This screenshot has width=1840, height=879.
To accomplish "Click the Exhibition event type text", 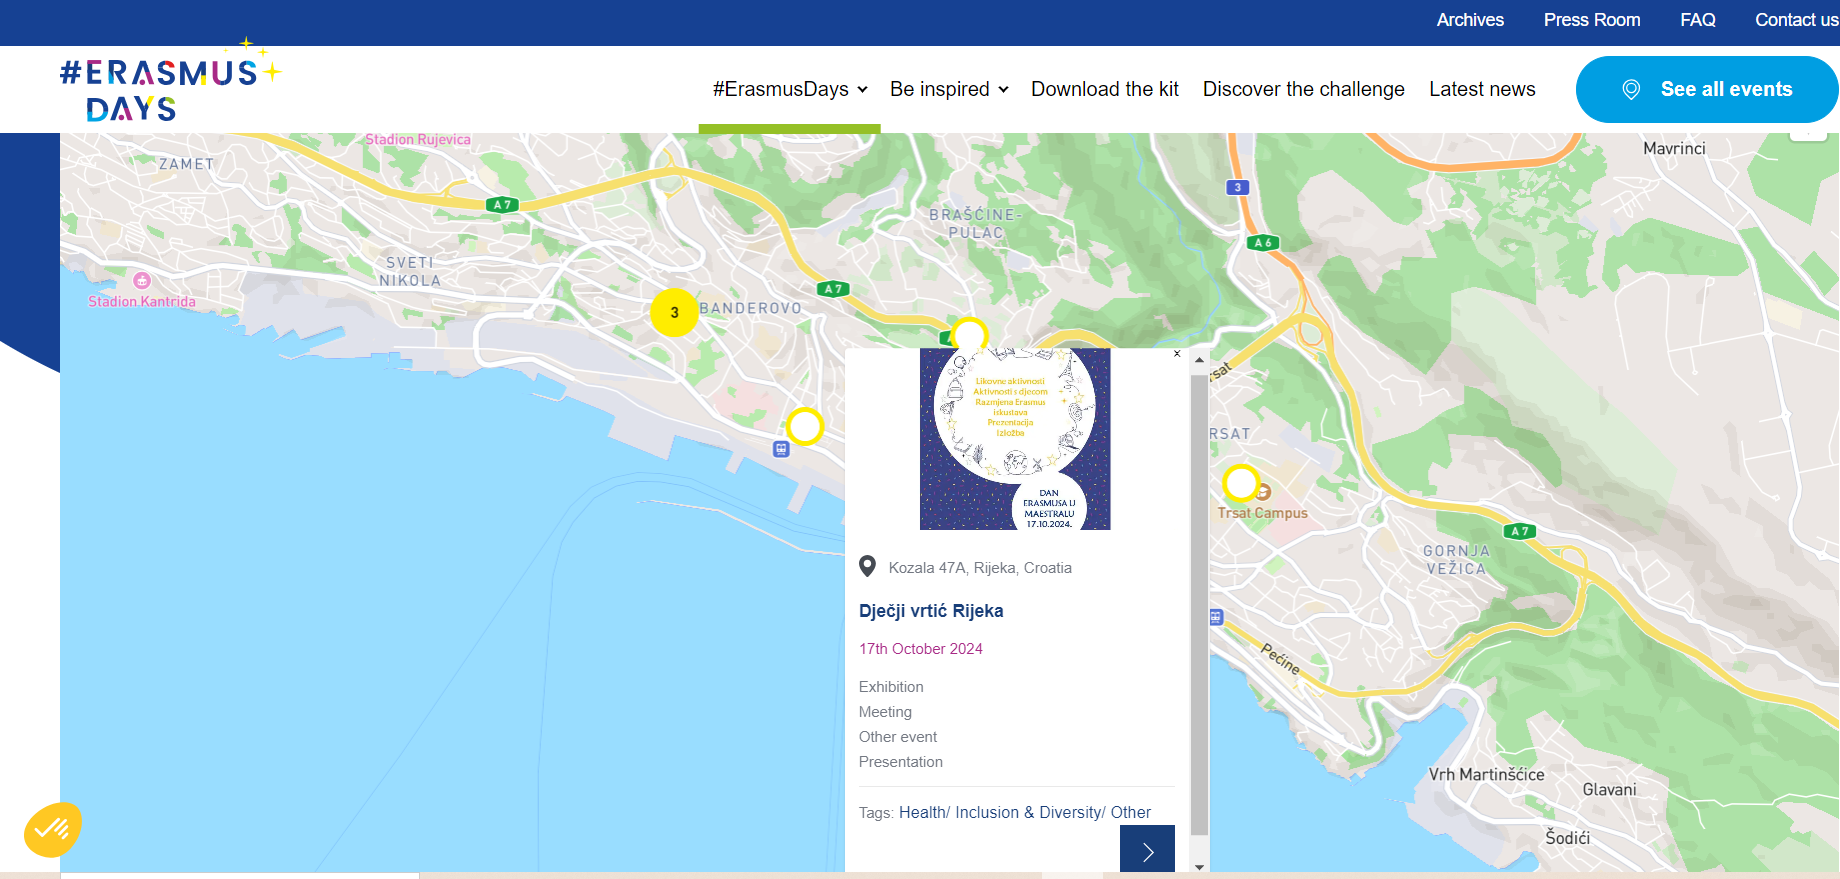I will (x=891, y=687).
